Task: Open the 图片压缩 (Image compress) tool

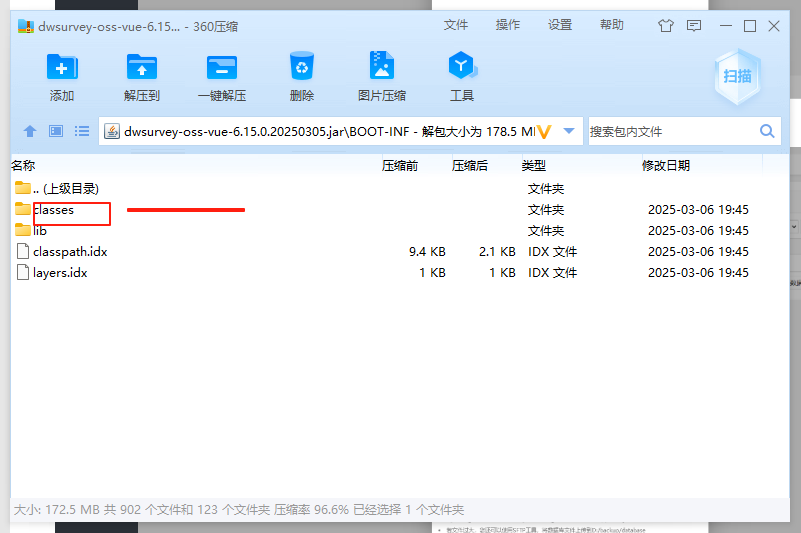Action: click(382, 69)
